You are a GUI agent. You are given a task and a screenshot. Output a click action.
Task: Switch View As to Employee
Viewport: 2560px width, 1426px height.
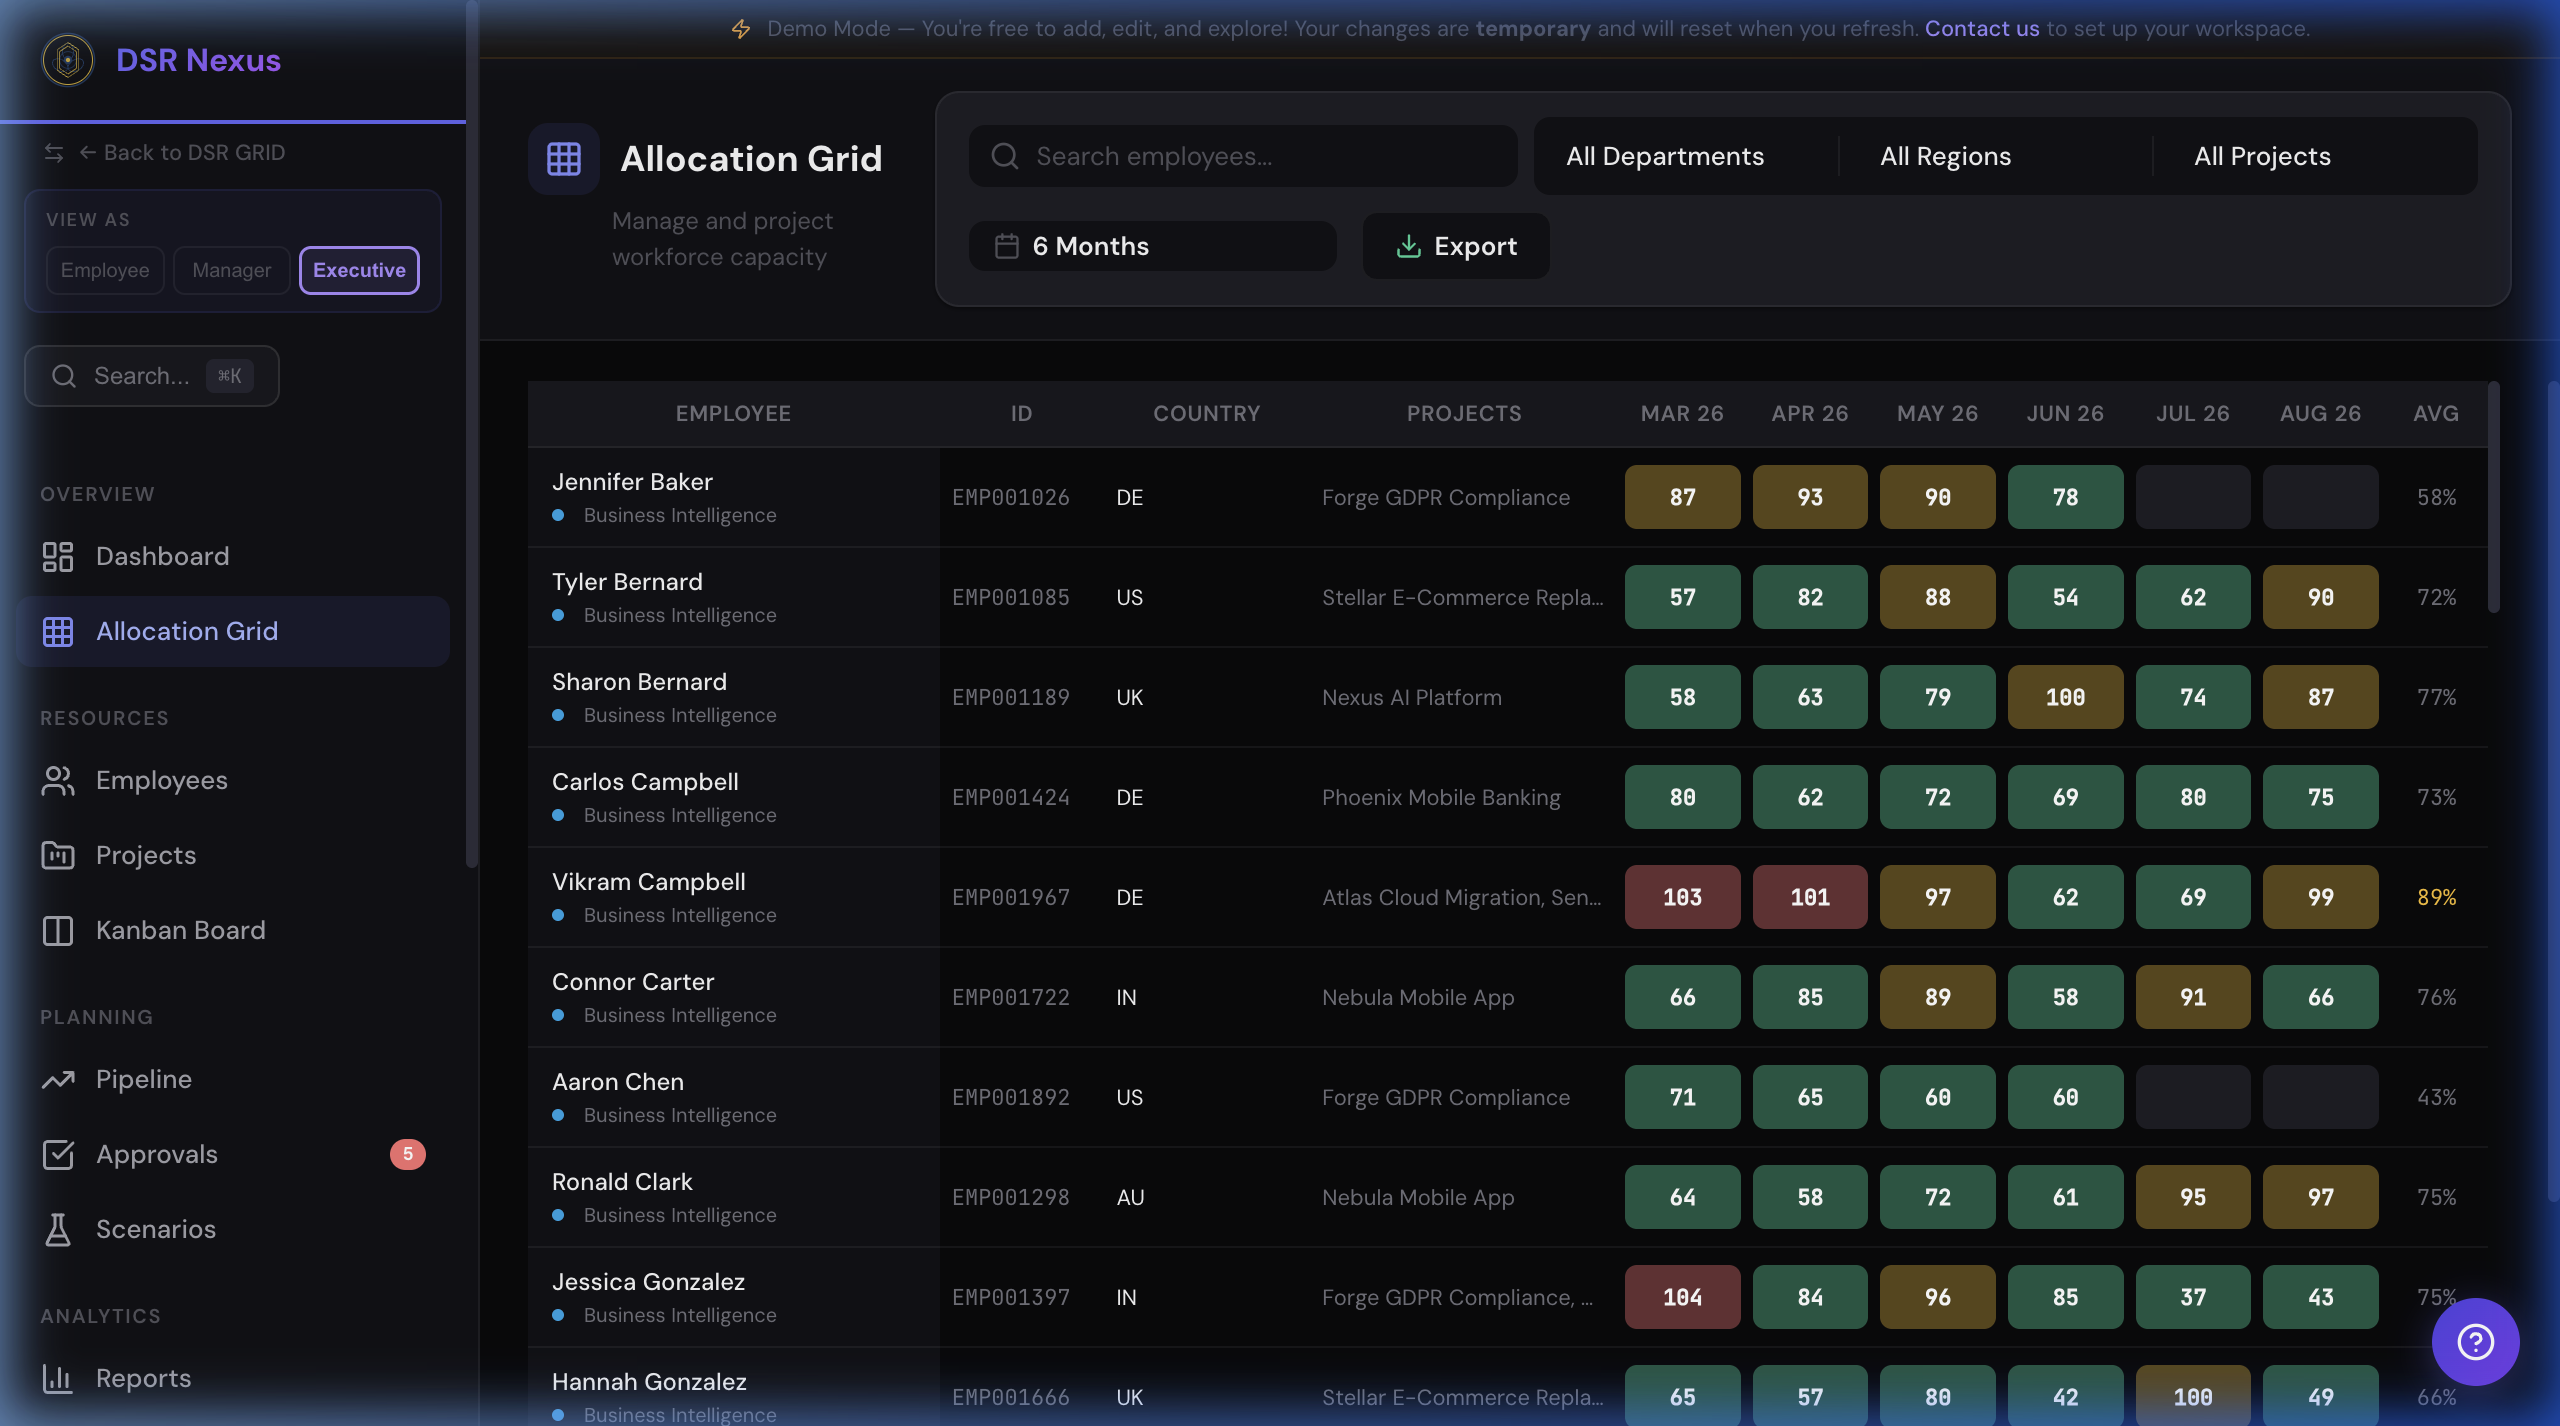(x=104, y=270)
